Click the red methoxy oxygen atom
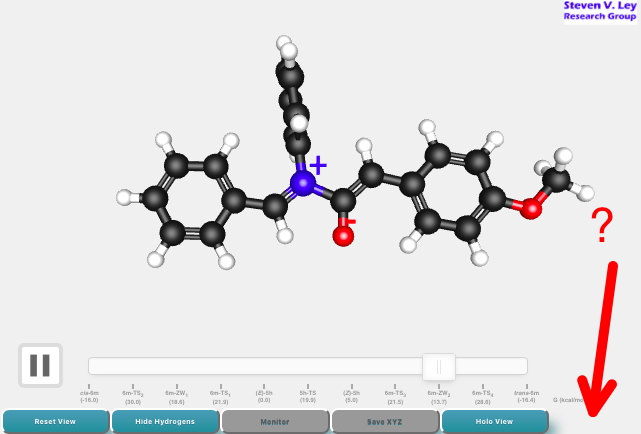The width and height of the screenshot is (641, 434). (530, 209)
